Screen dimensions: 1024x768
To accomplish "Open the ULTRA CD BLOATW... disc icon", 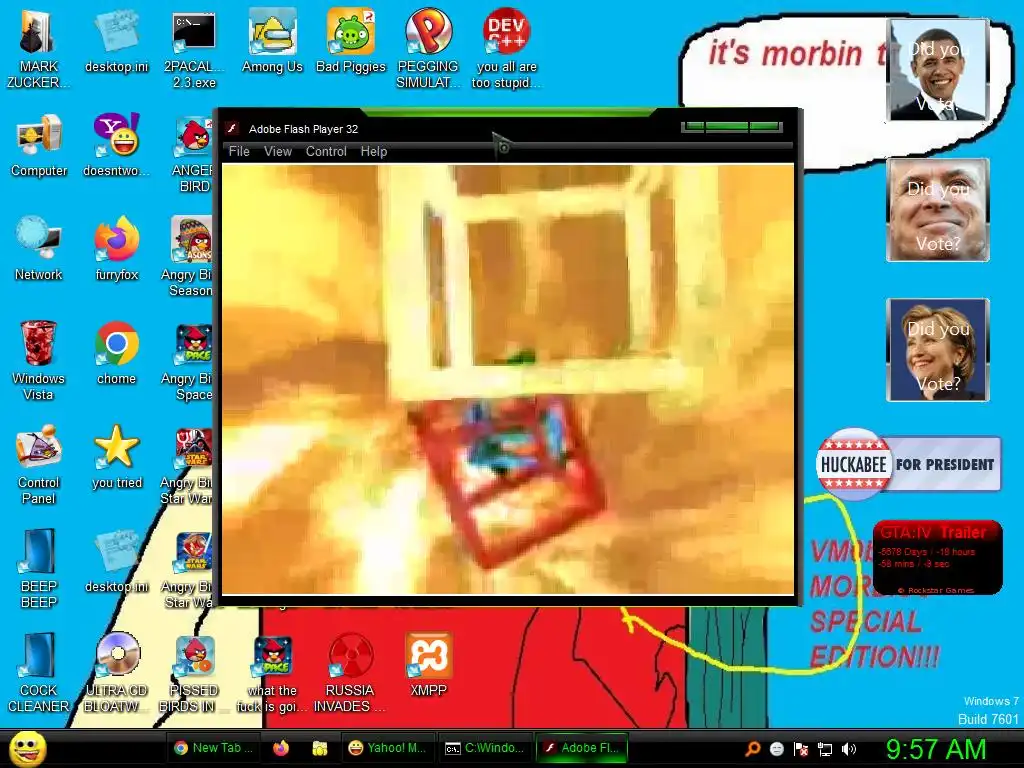I will [x=116, y=673].
